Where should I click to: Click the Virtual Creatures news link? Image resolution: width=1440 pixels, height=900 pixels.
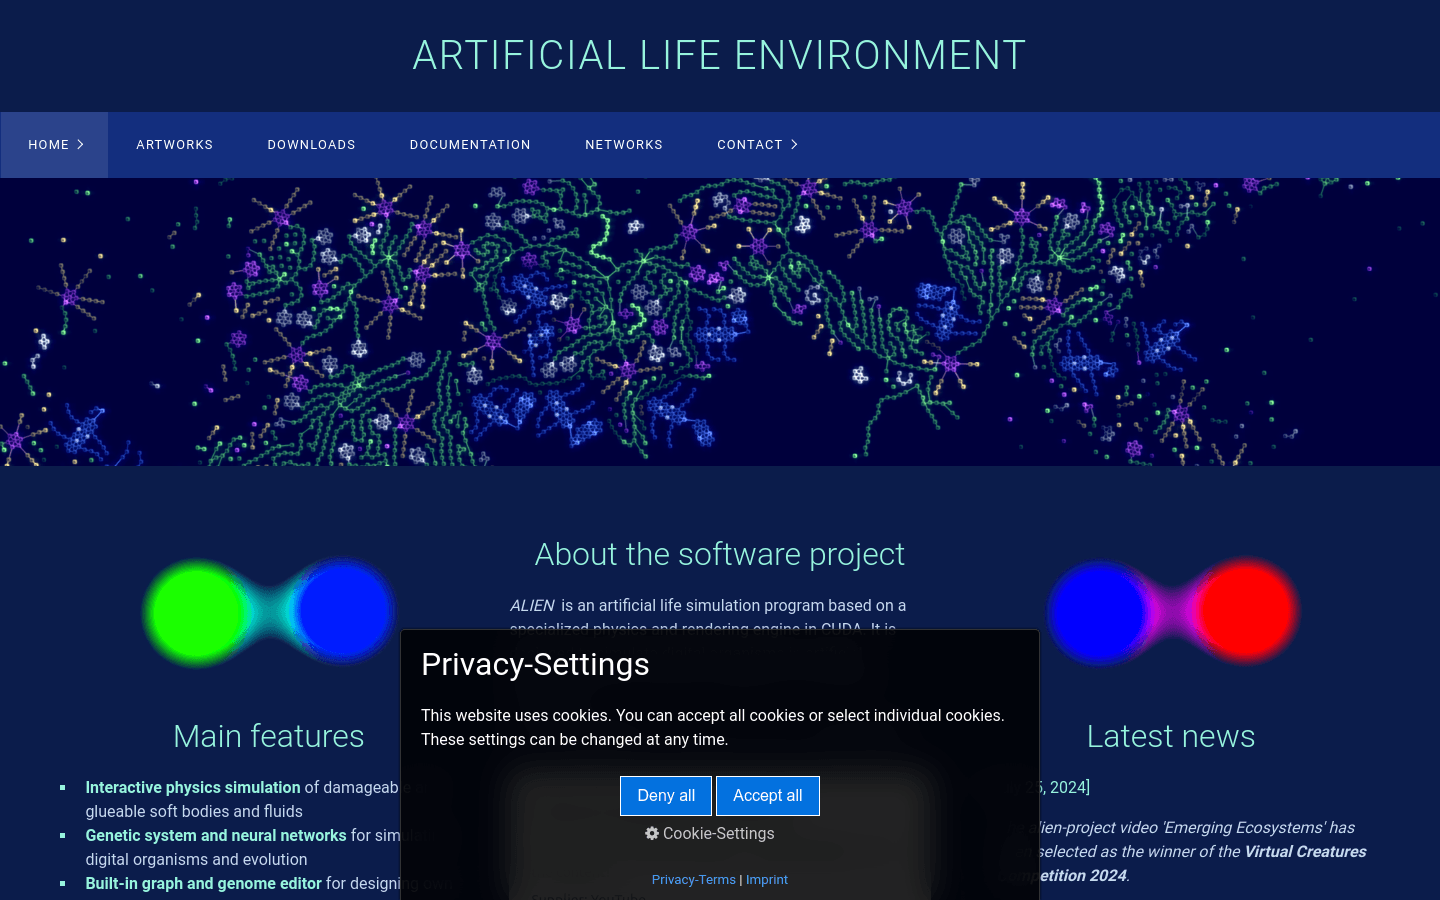tap(1305, 852)
